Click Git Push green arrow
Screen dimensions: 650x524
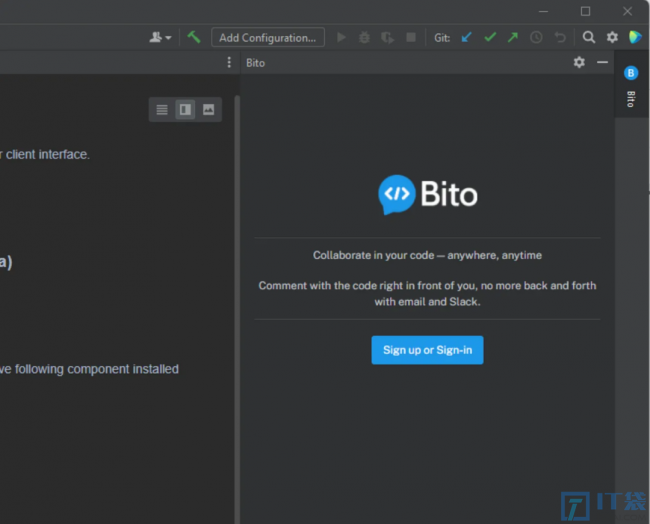(513, 37)
